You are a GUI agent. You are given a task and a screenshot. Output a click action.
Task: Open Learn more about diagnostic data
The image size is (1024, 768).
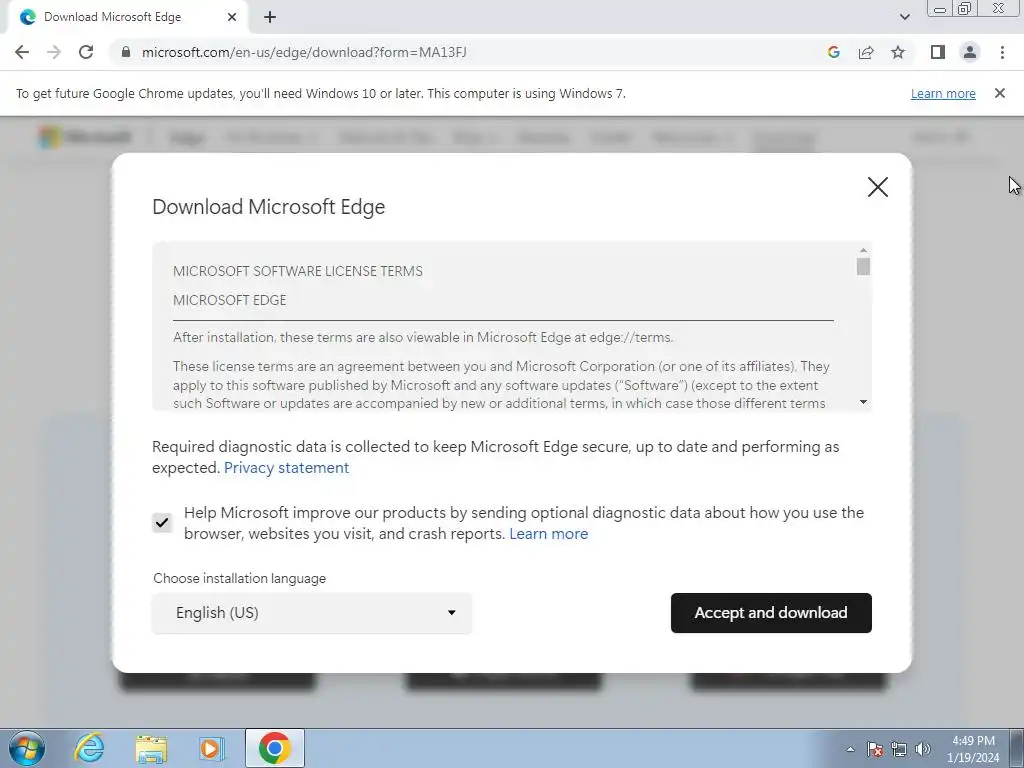549,534
